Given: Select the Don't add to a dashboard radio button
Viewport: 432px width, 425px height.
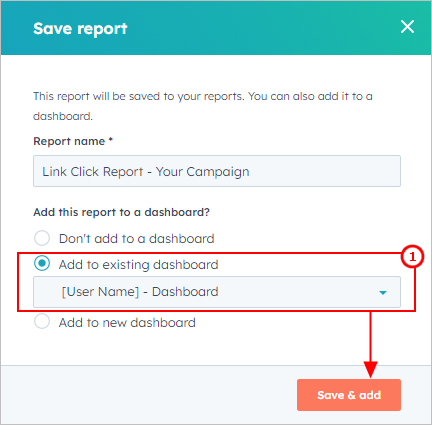Looking at the screenshot, I should click(42, 238).
